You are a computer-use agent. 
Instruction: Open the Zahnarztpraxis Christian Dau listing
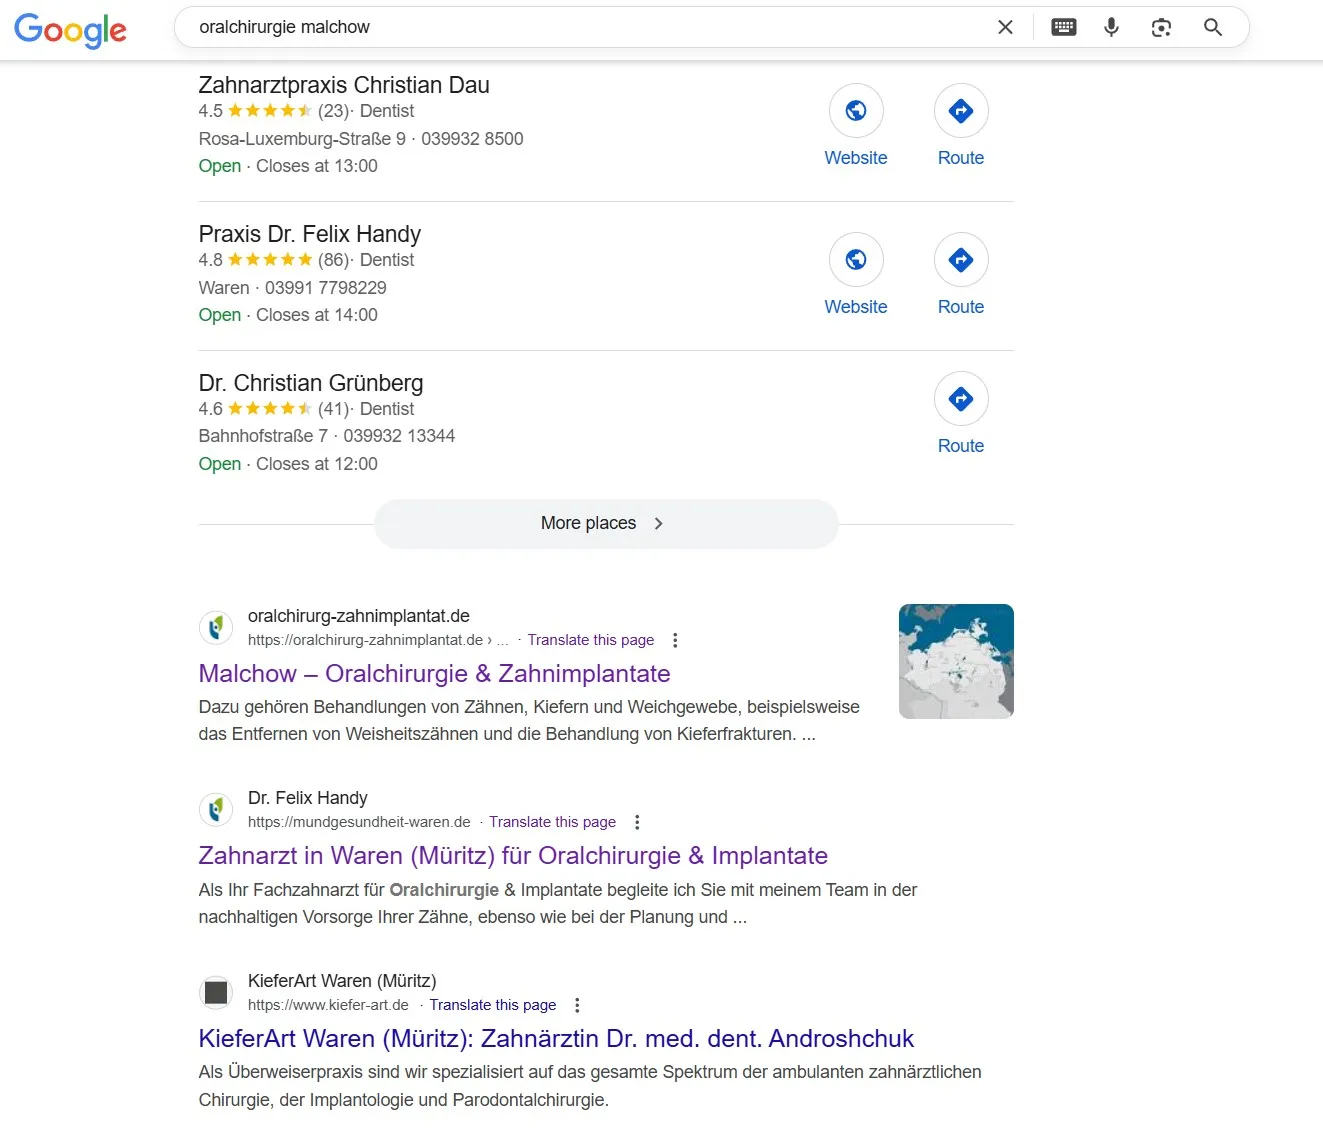coord(344,85)
